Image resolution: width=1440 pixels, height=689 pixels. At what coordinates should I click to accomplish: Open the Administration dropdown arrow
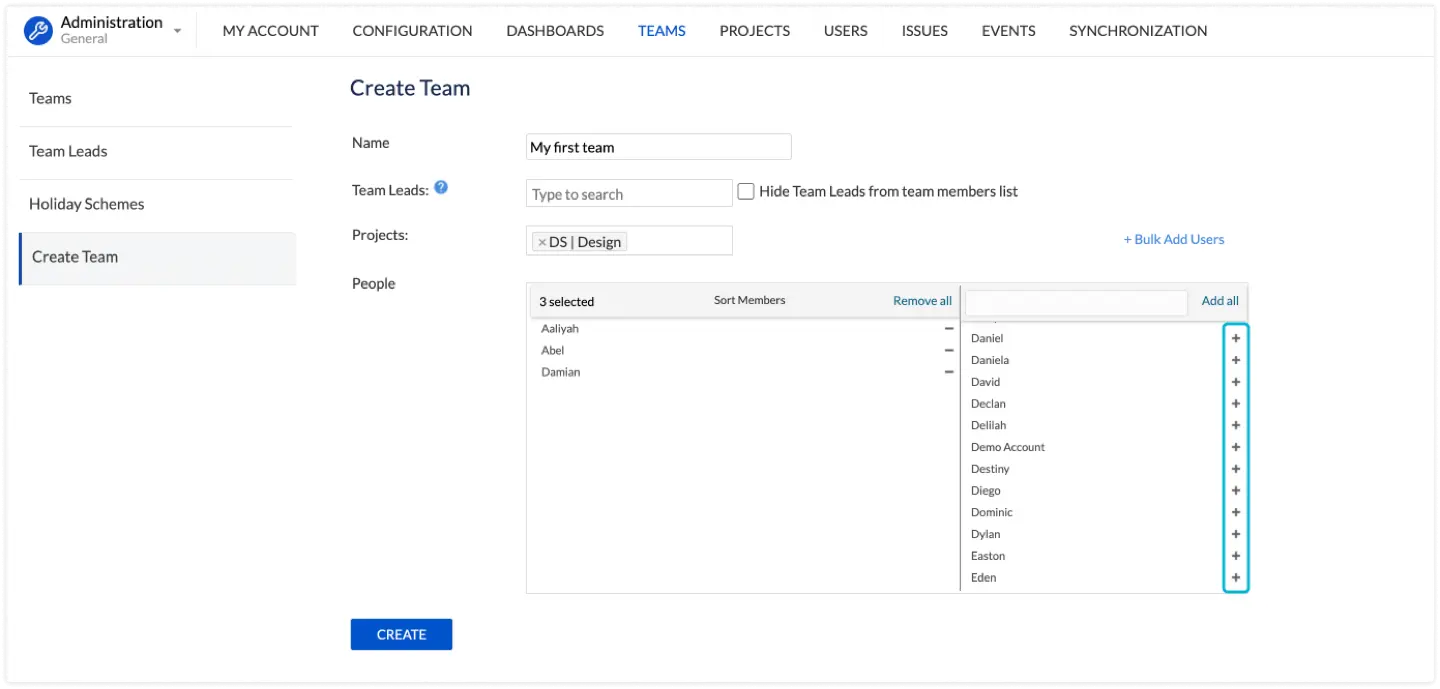(x=178, y=31)
